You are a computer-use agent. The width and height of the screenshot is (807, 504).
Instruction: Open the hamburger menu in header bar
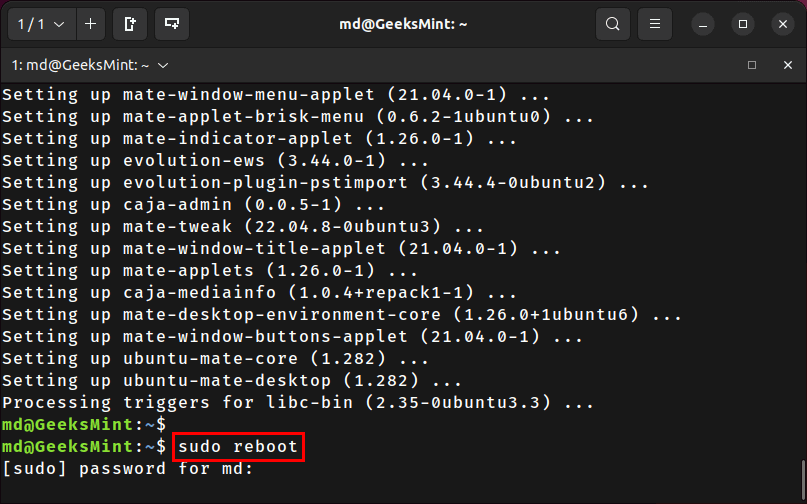pyautogui.click(x=655, y=24)
